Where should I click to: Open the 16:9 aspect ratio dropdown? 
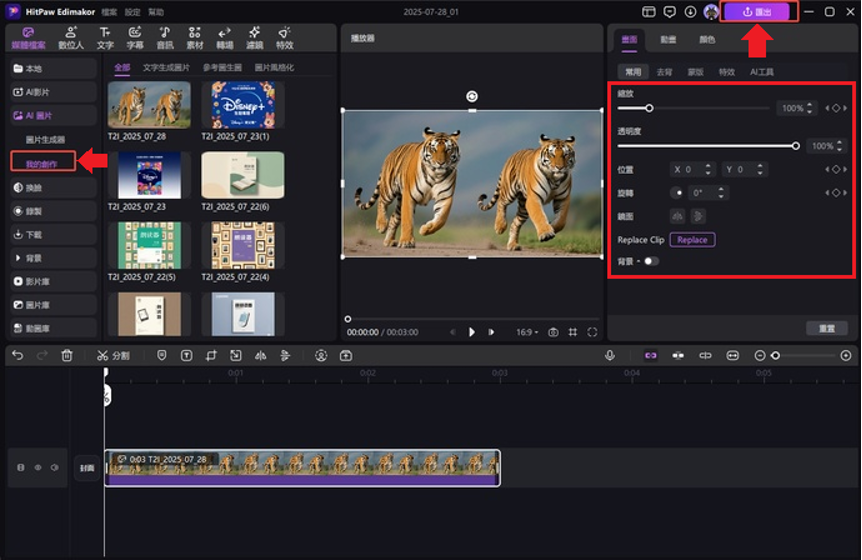click(x=527, y=332)
